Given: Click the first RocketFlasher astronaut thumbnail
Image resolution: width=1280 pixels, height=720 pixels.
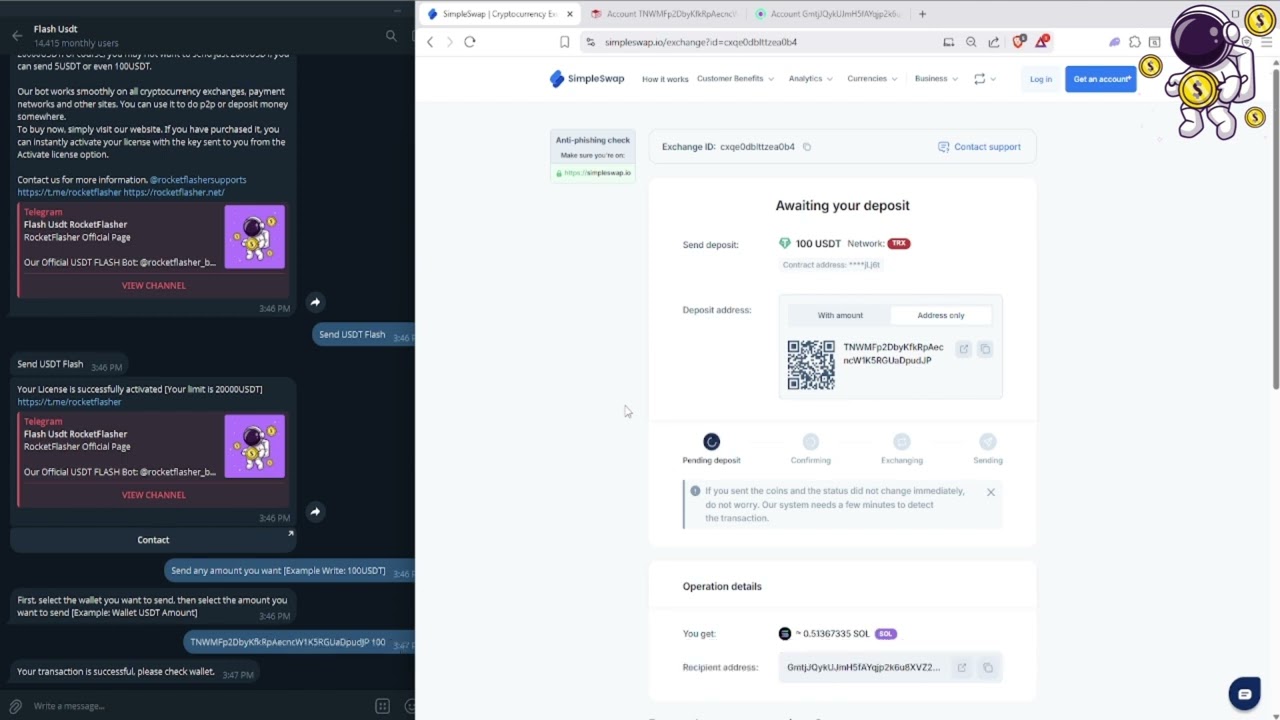Looking at the screenshot, I should coord(254,237).
